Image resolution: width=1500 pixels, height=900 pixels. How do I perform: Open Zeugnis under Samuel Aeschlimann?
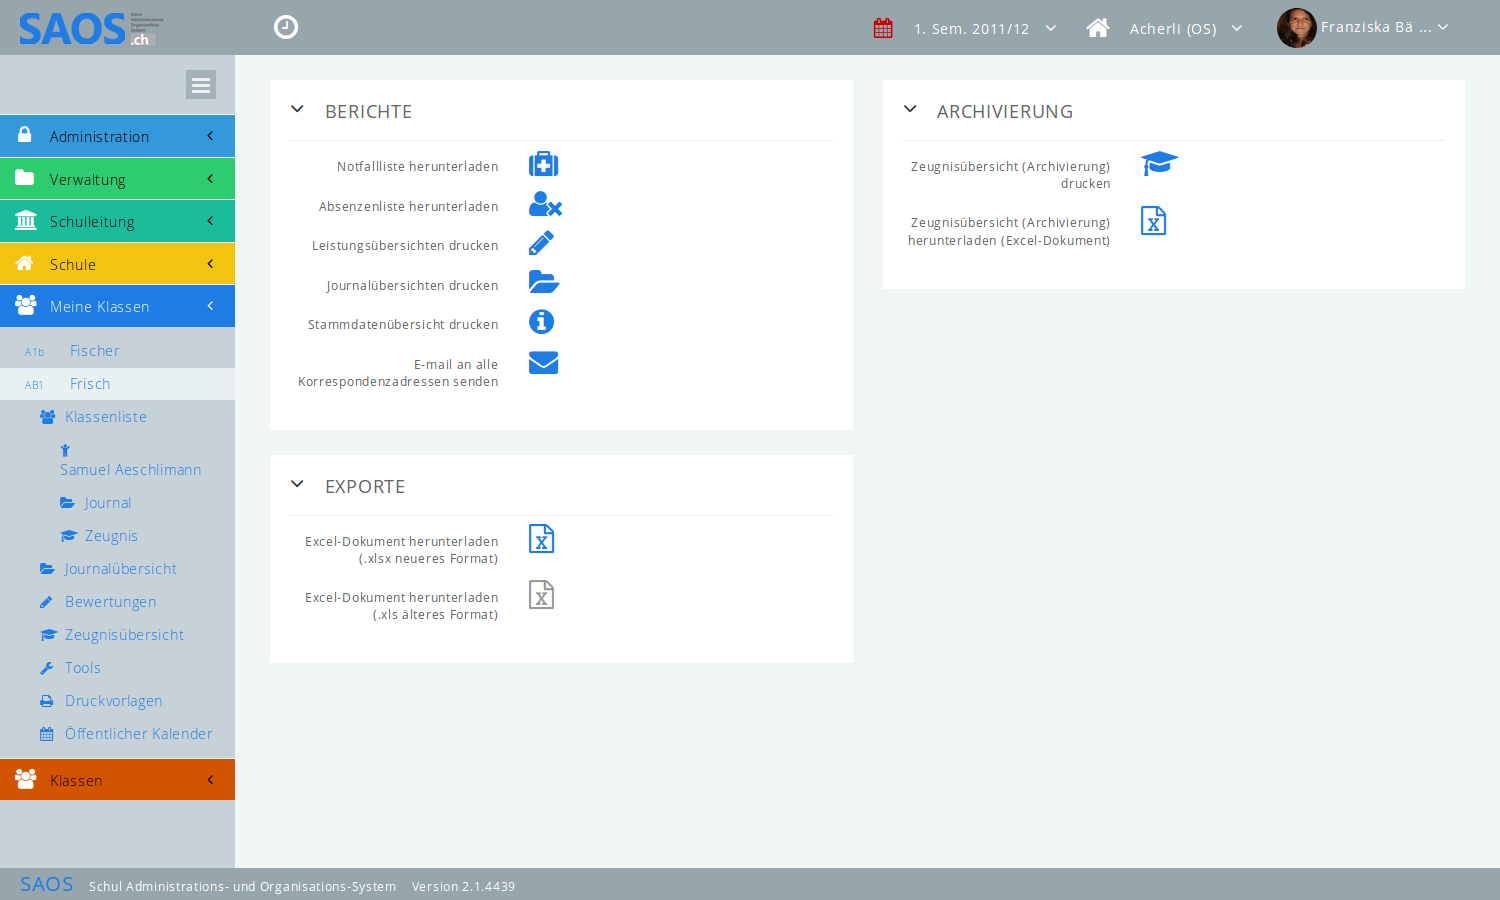[111, 536]
